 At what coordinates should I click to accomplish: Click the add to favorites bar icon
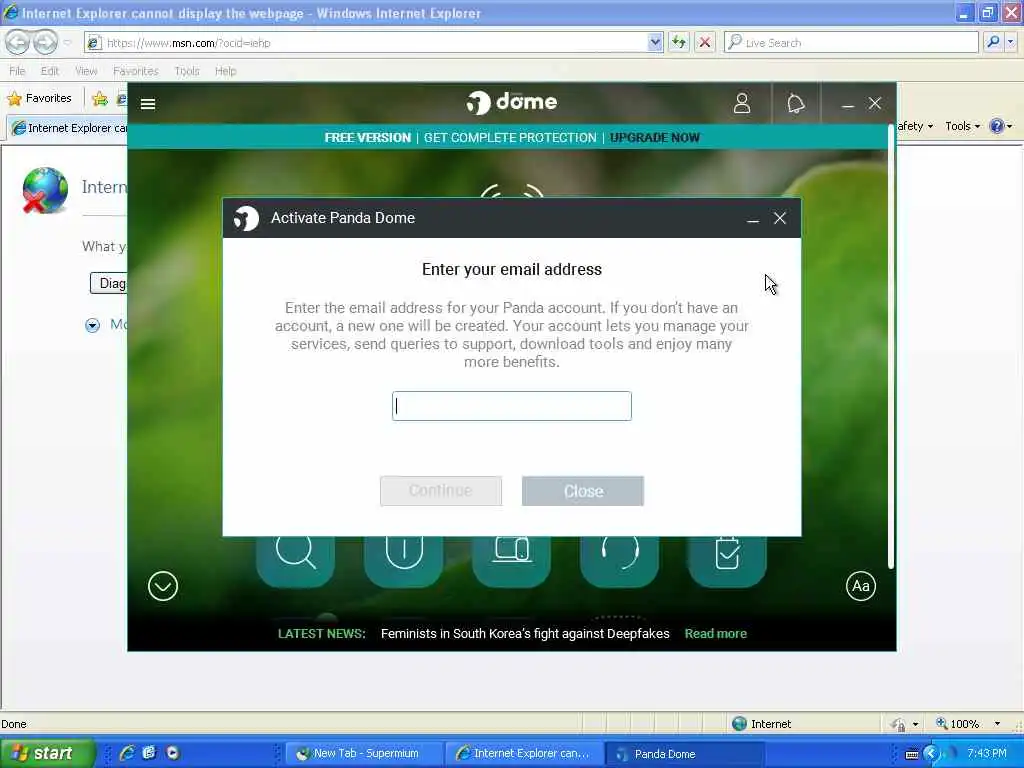point(100,99)
